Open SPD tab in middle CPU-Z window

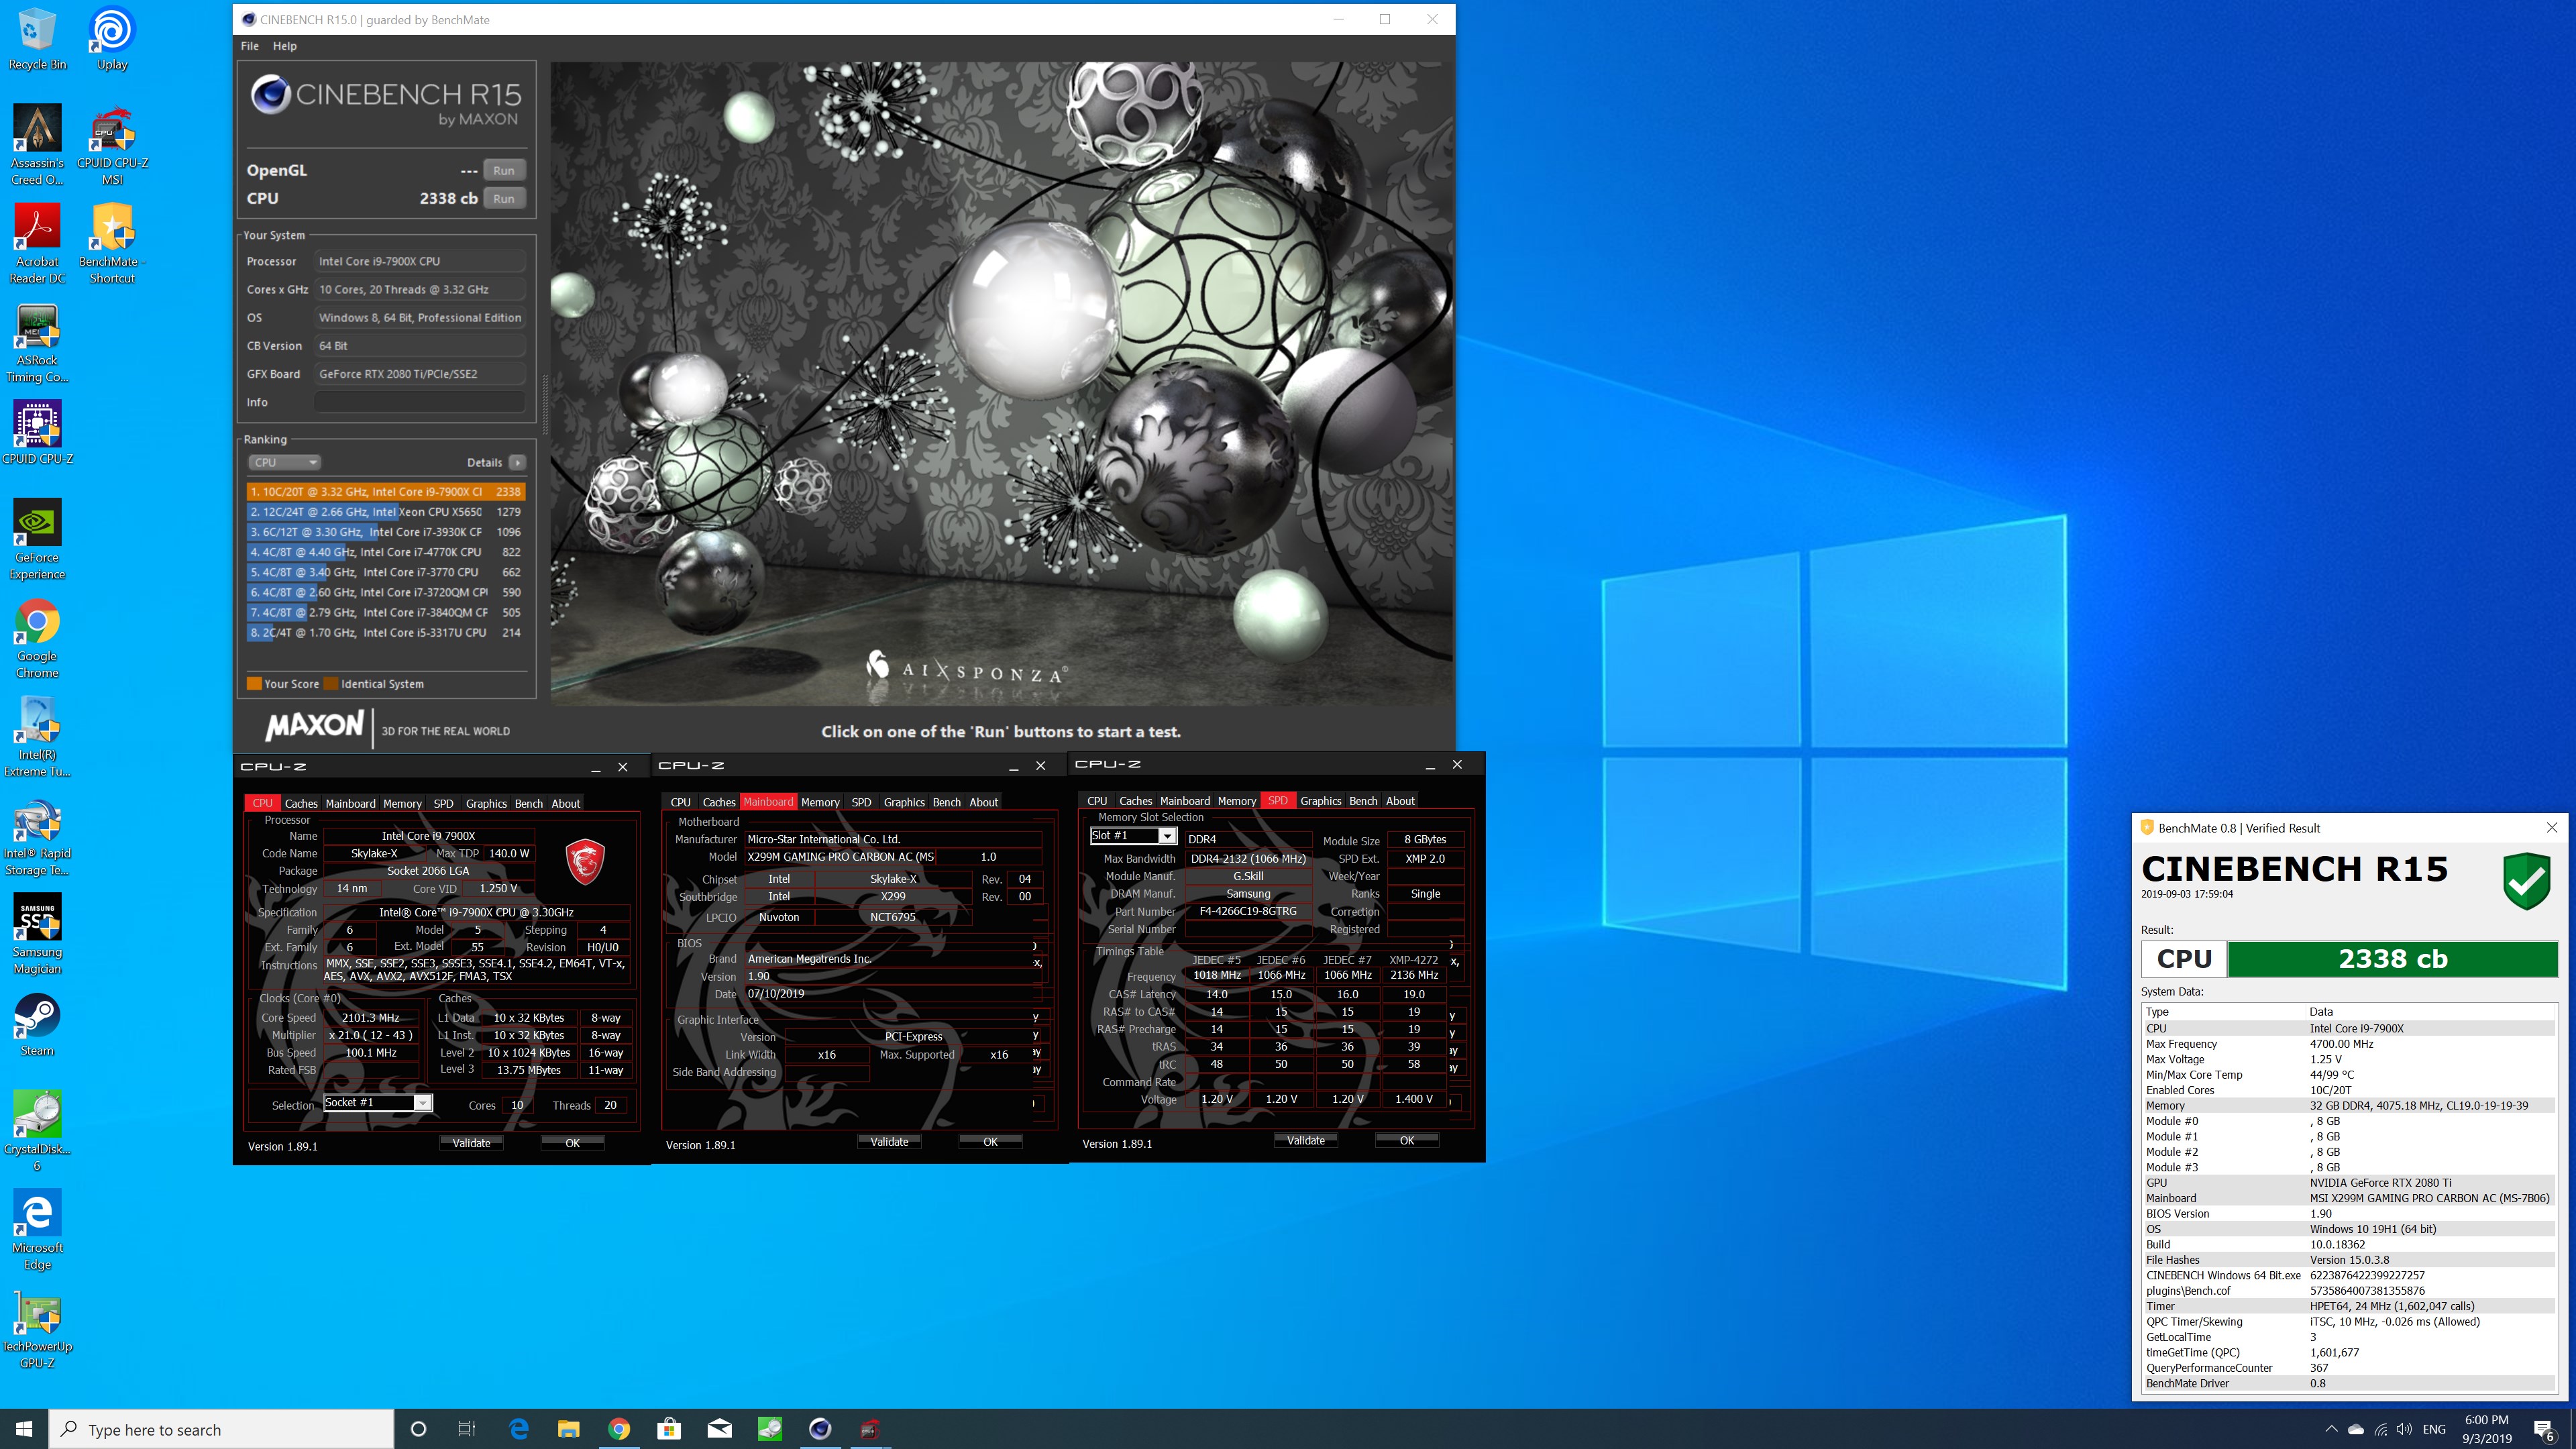pos(861,802)
